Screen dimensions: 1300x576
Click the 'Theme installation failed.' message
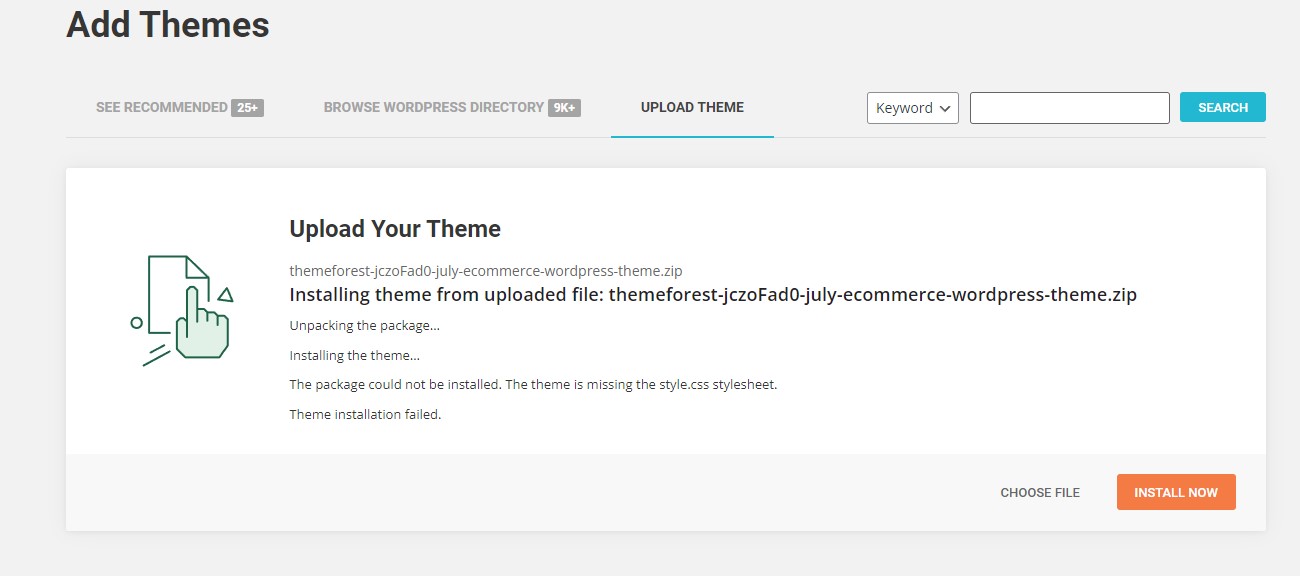tap(365, 414)
